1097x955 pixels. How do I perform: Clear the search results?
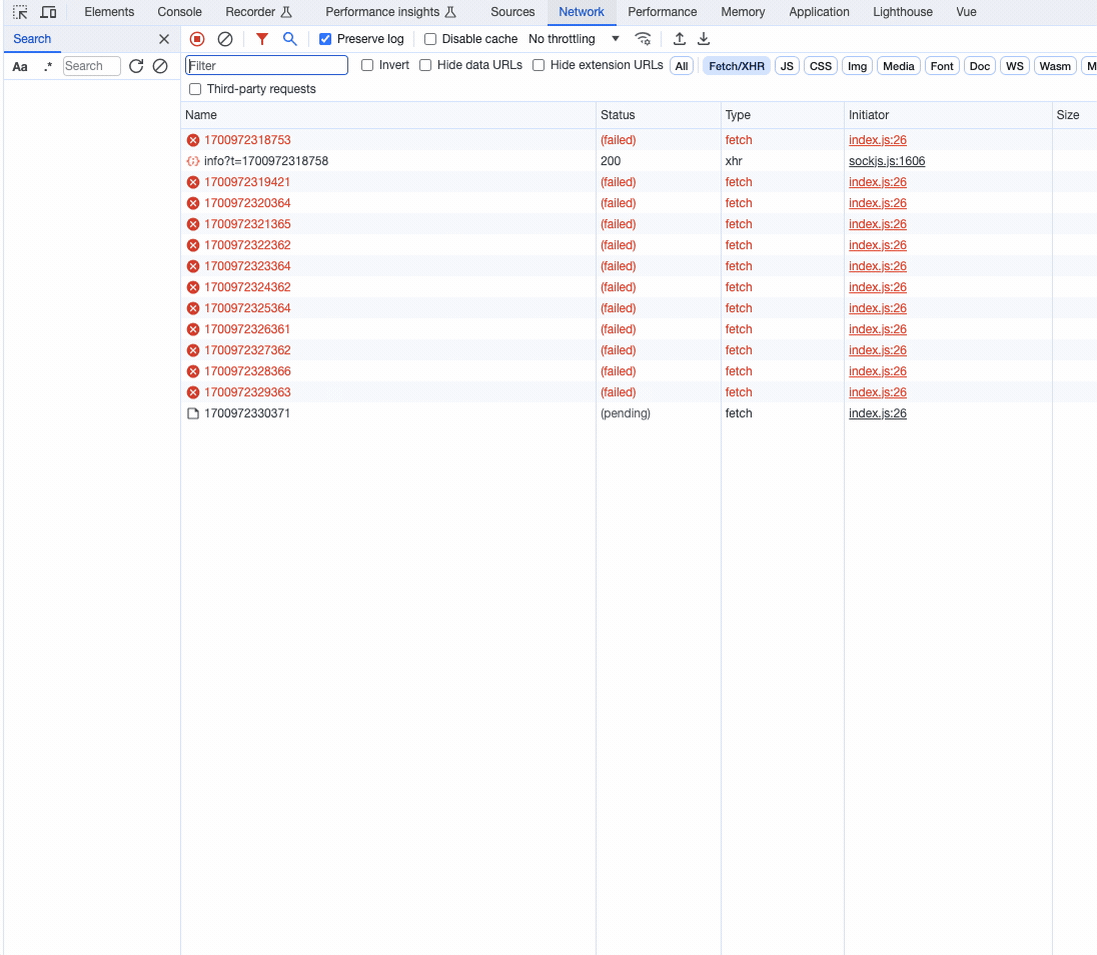[x=160, y=66]
